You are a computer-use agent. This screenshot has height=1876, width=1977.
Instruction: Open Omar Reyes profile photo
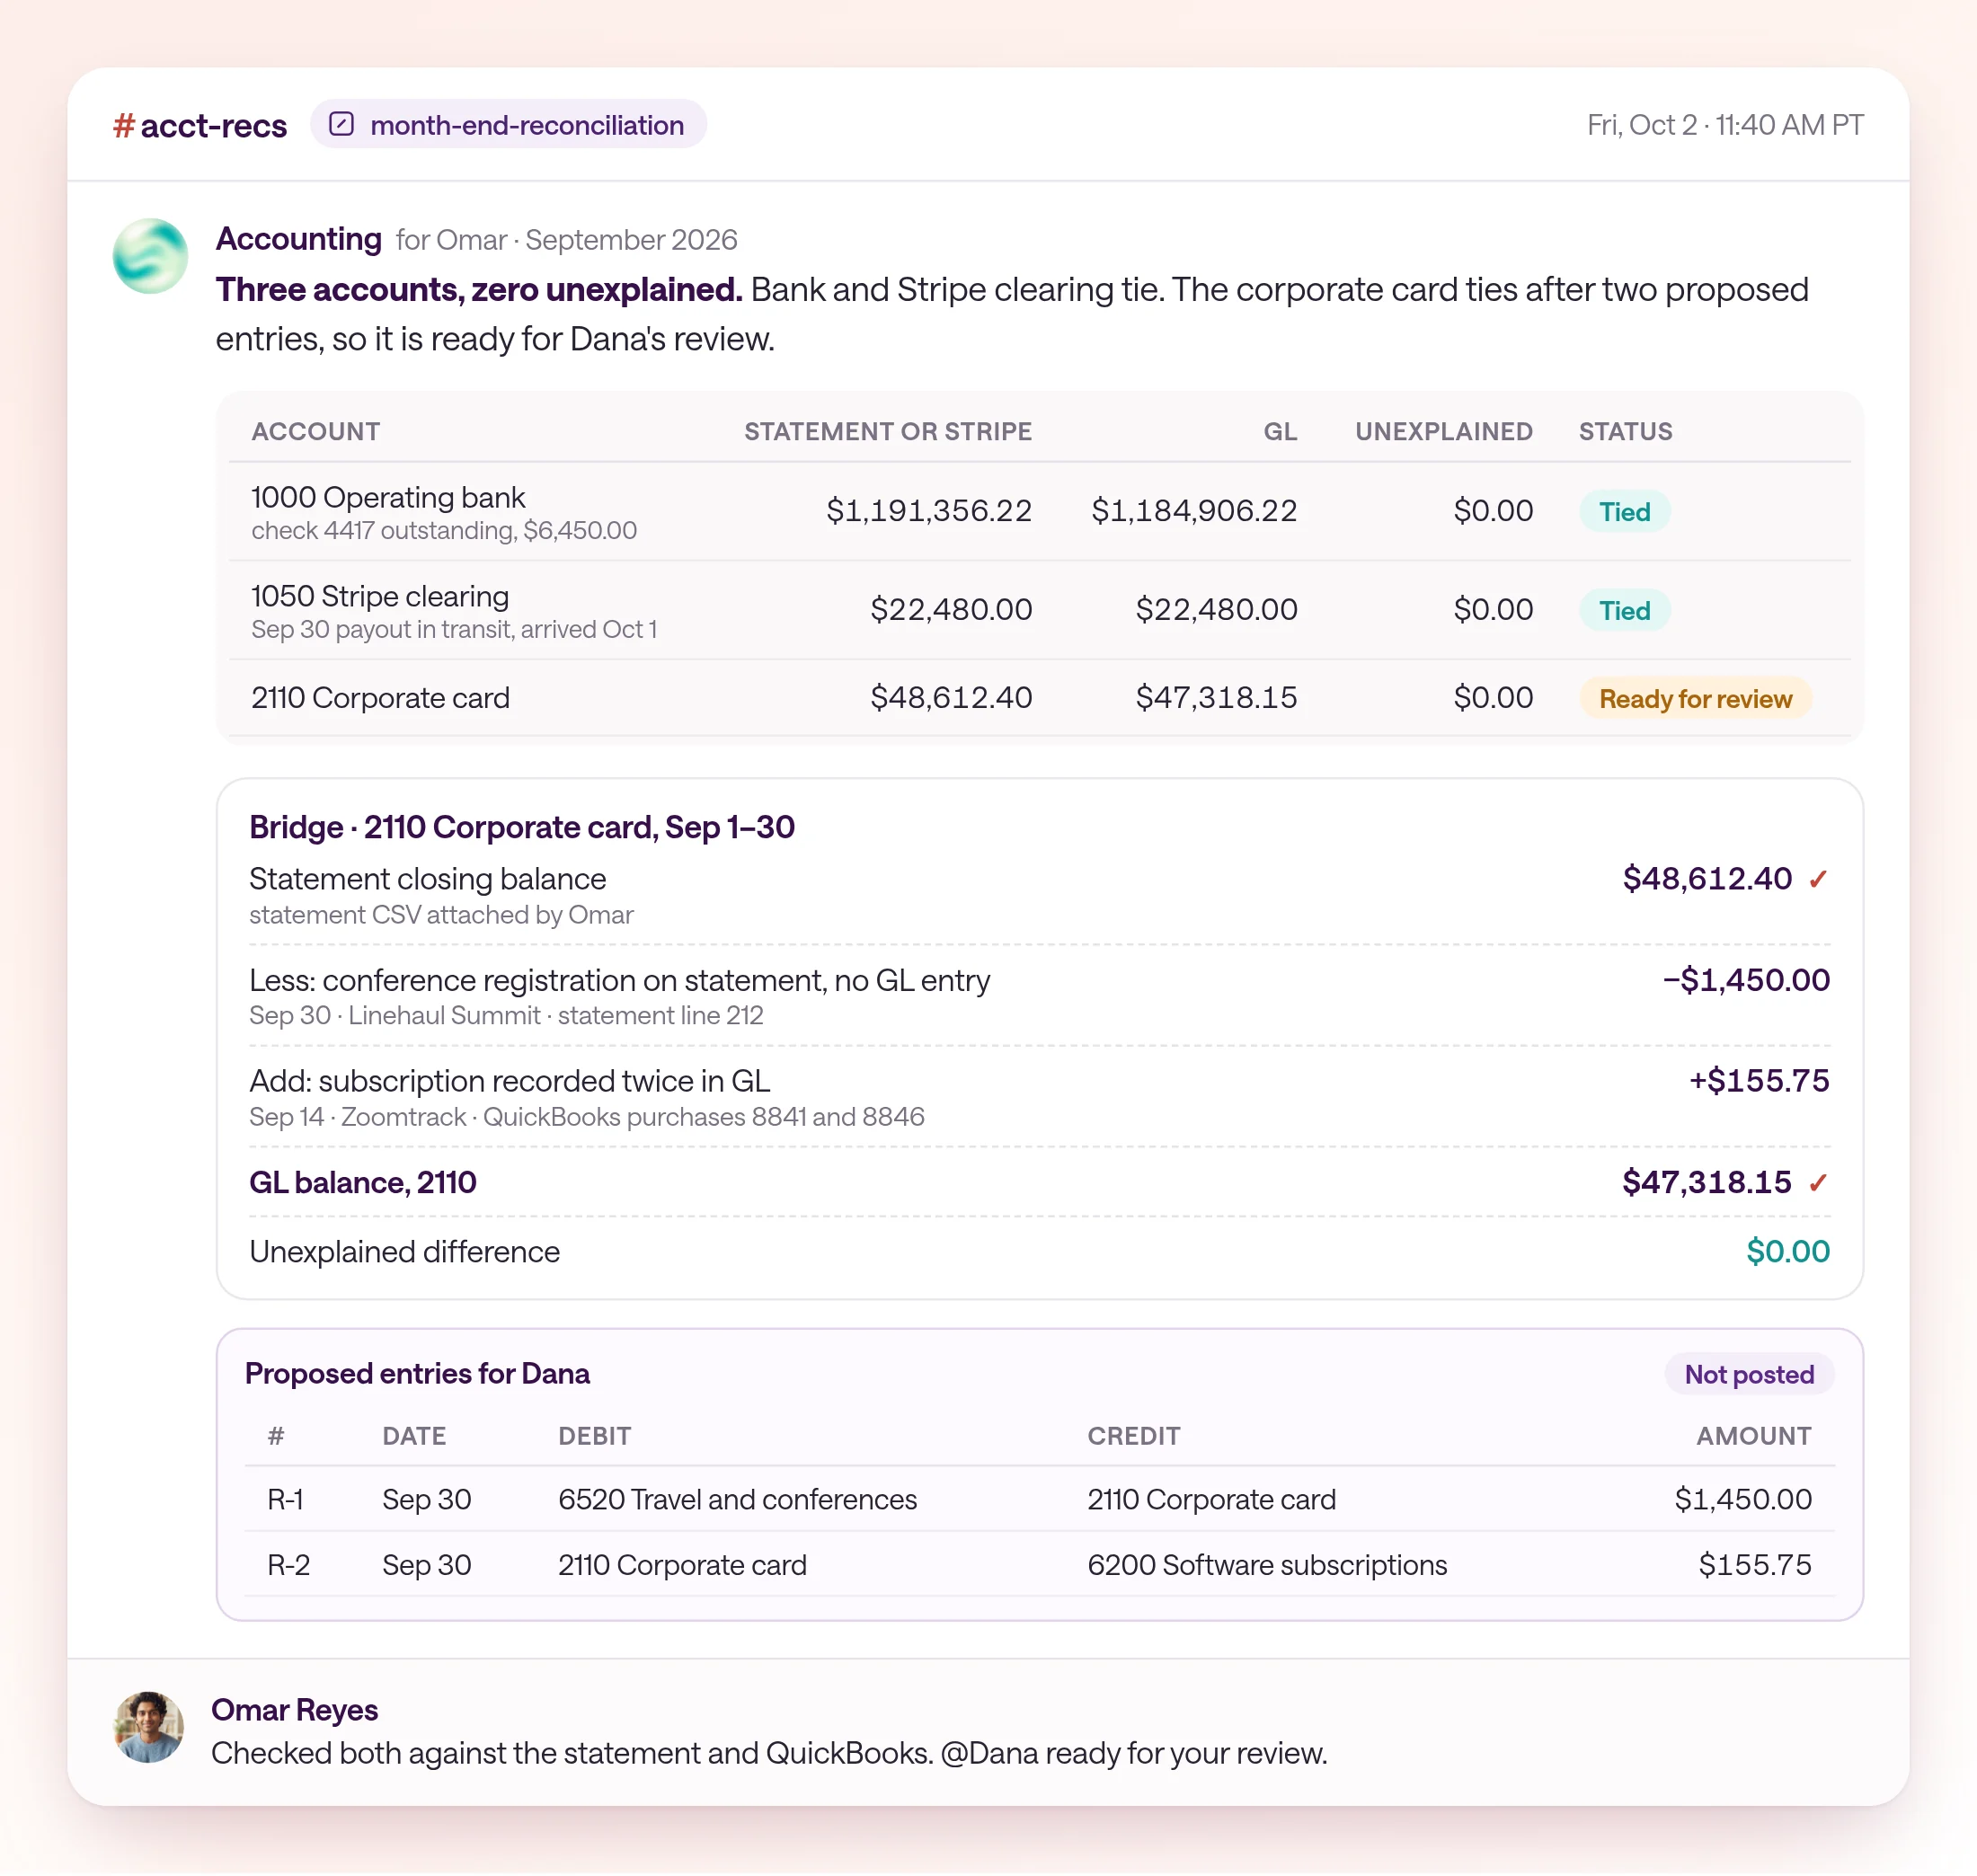[149, 1729]
